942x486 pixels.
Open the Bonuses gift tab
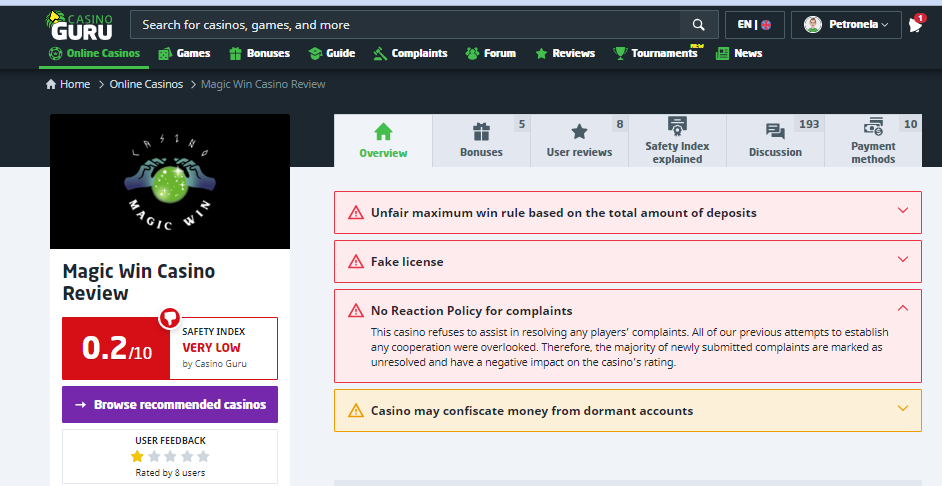point(481,141)
